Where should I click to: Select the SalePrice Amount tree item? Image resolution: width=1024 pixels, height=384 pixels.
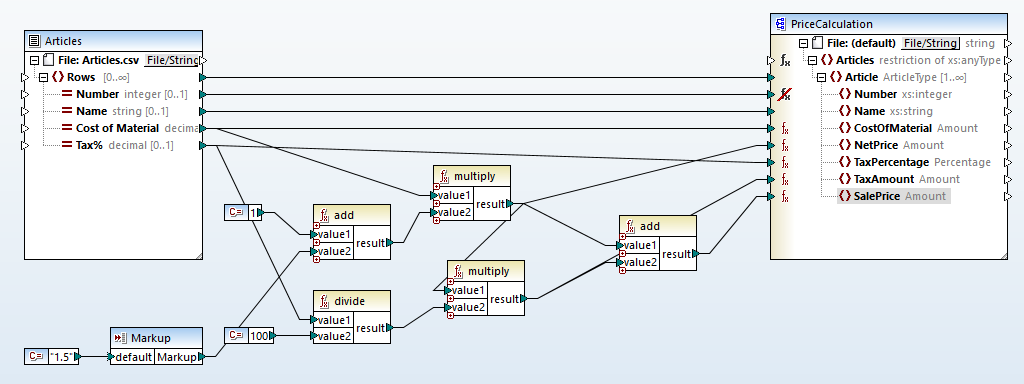click(x=893, y=196)
